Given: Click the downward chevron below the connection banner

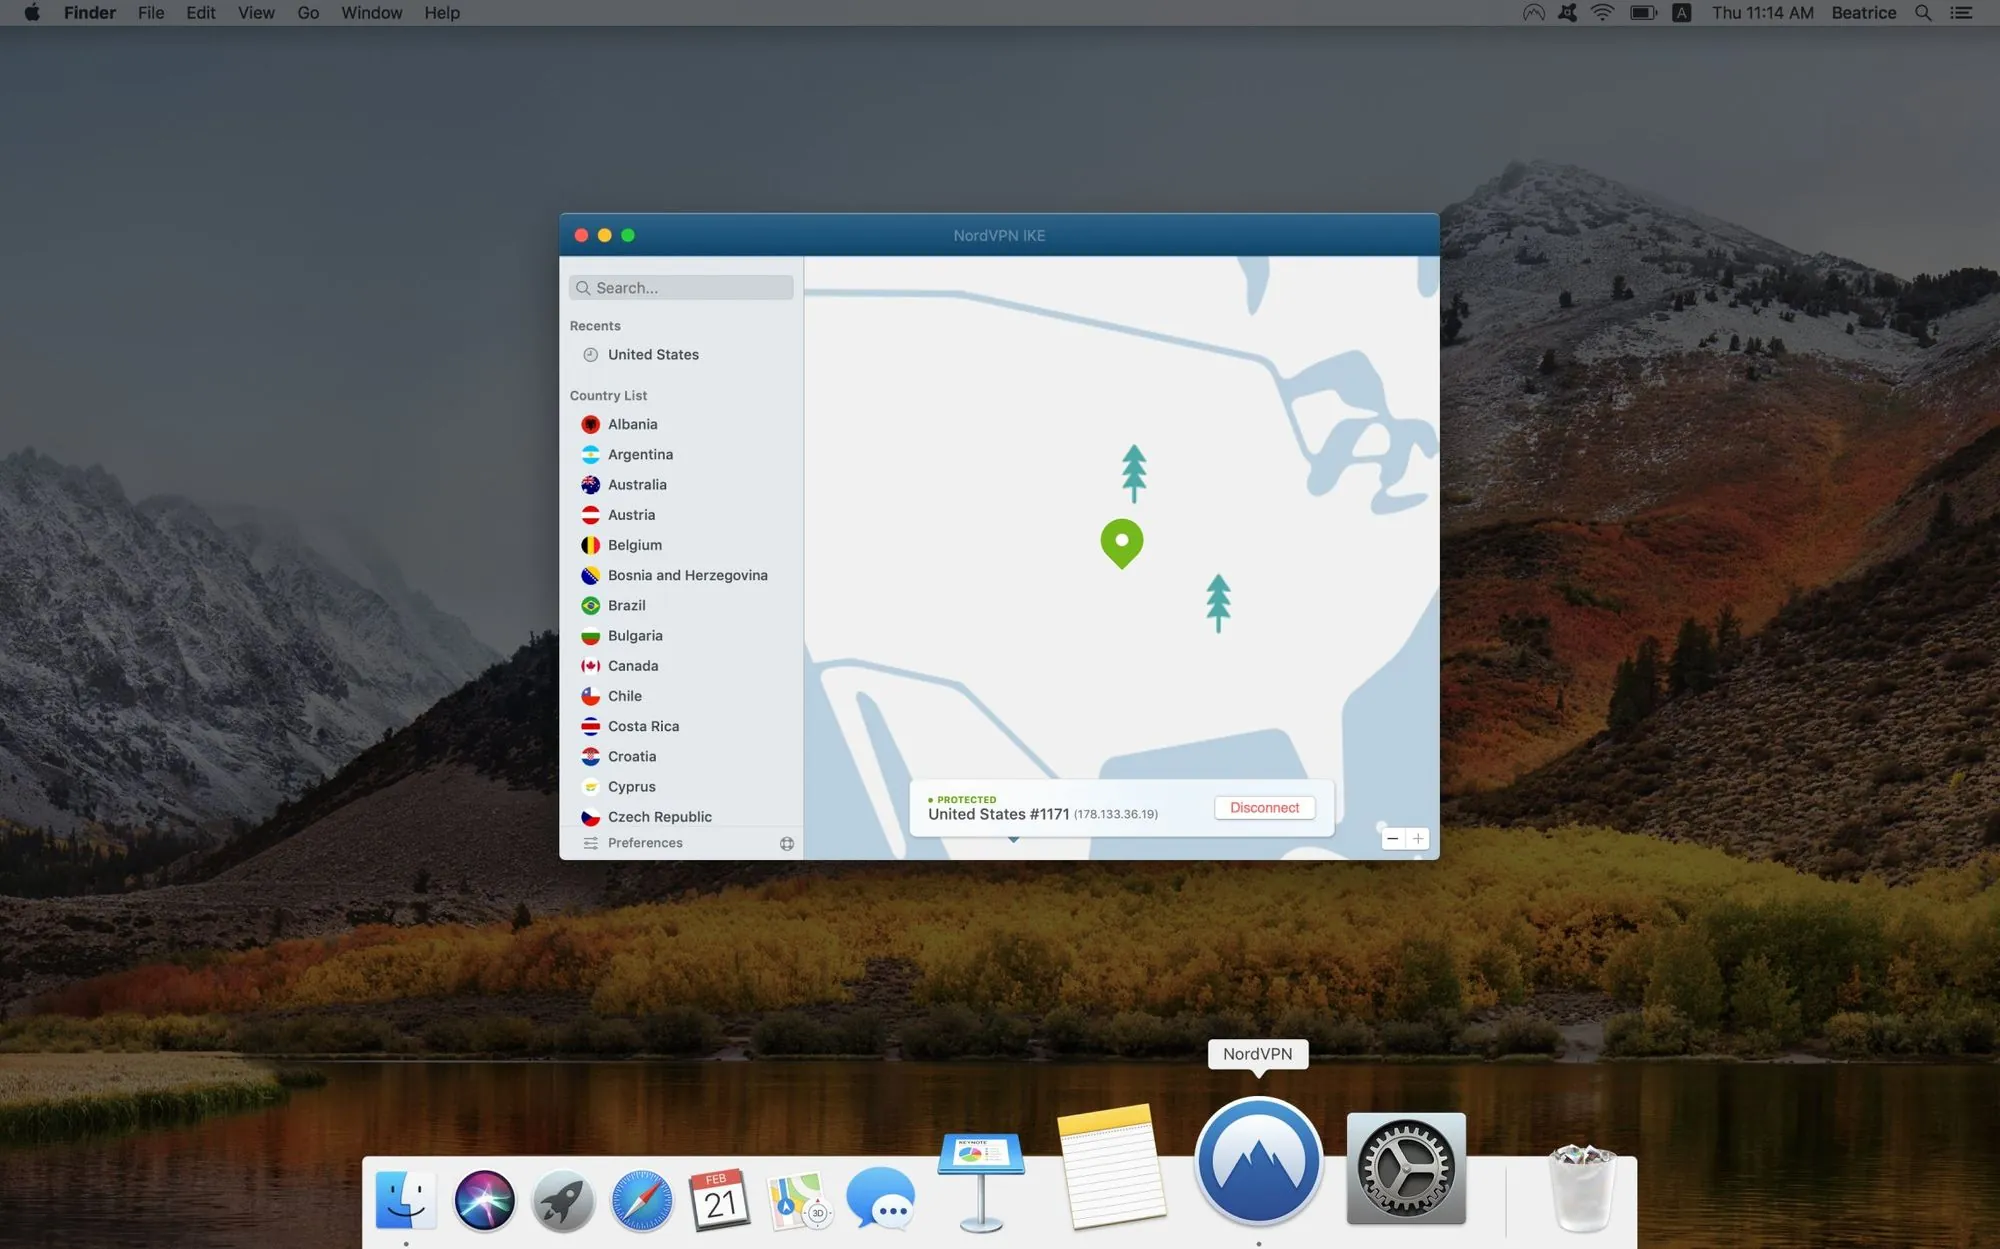Looking at the screenshot, I should pyautogui.click(x=1013, y=840).
